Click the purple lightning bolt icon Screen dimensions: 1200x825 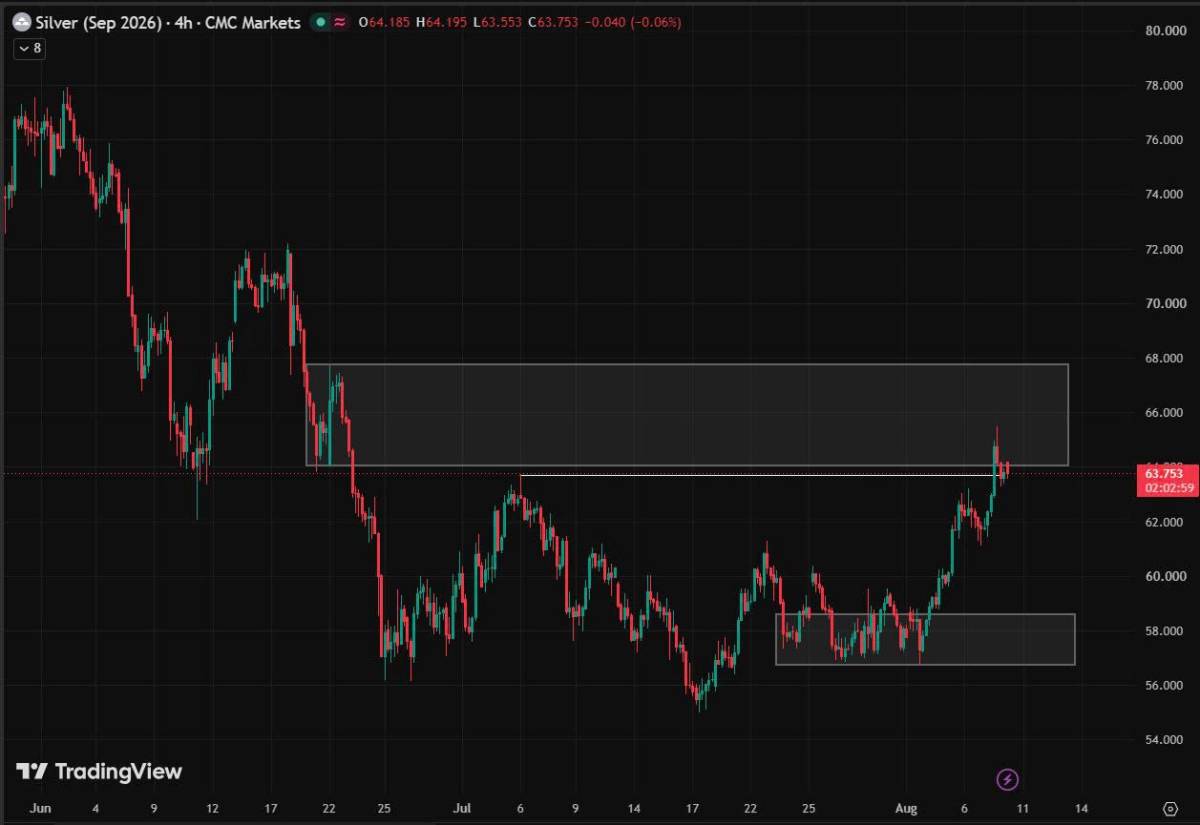click(x=1008, y=779)
